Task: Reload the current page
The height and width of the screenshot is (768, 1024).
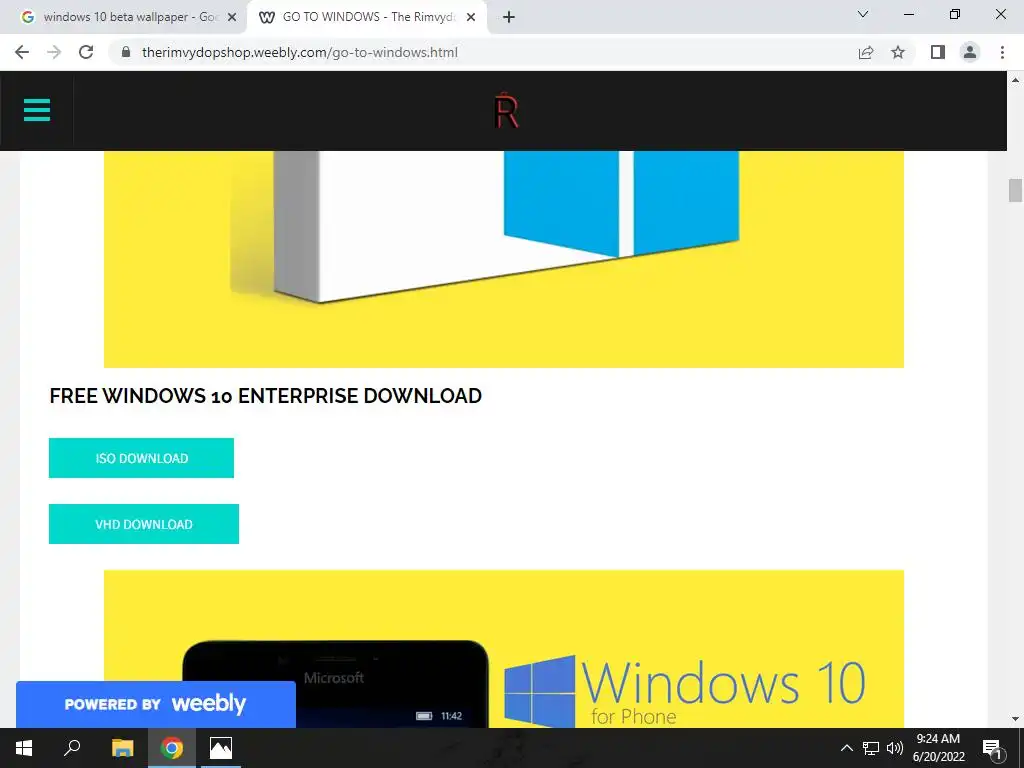Action: pyautogui.click(x=86, y=52)
